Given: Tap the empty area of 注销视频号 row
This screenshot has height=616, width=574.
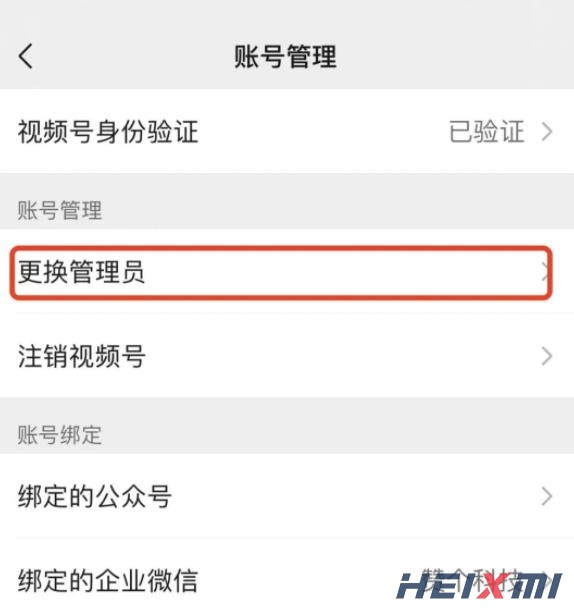Looking at the screenshot, I should coord(342,356).
